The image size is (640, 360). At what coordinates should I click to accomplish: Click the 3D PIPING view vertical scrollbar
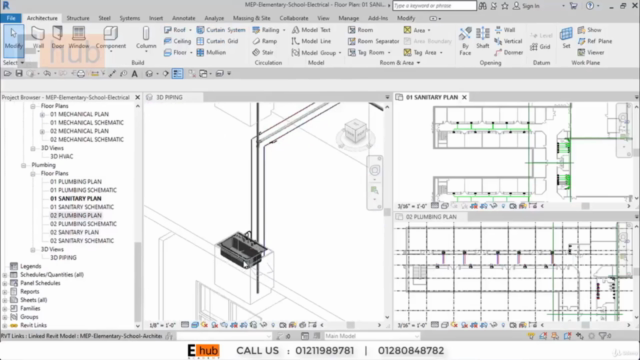click(387, 212)
